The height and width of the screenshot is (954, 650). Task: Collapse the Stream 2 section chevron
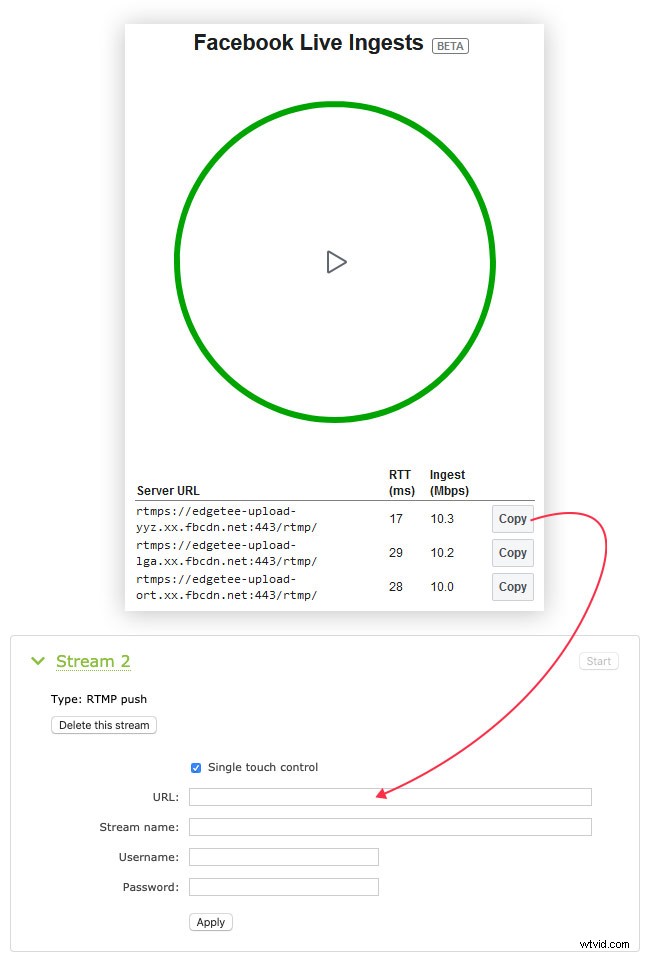(x=38, y=661)
